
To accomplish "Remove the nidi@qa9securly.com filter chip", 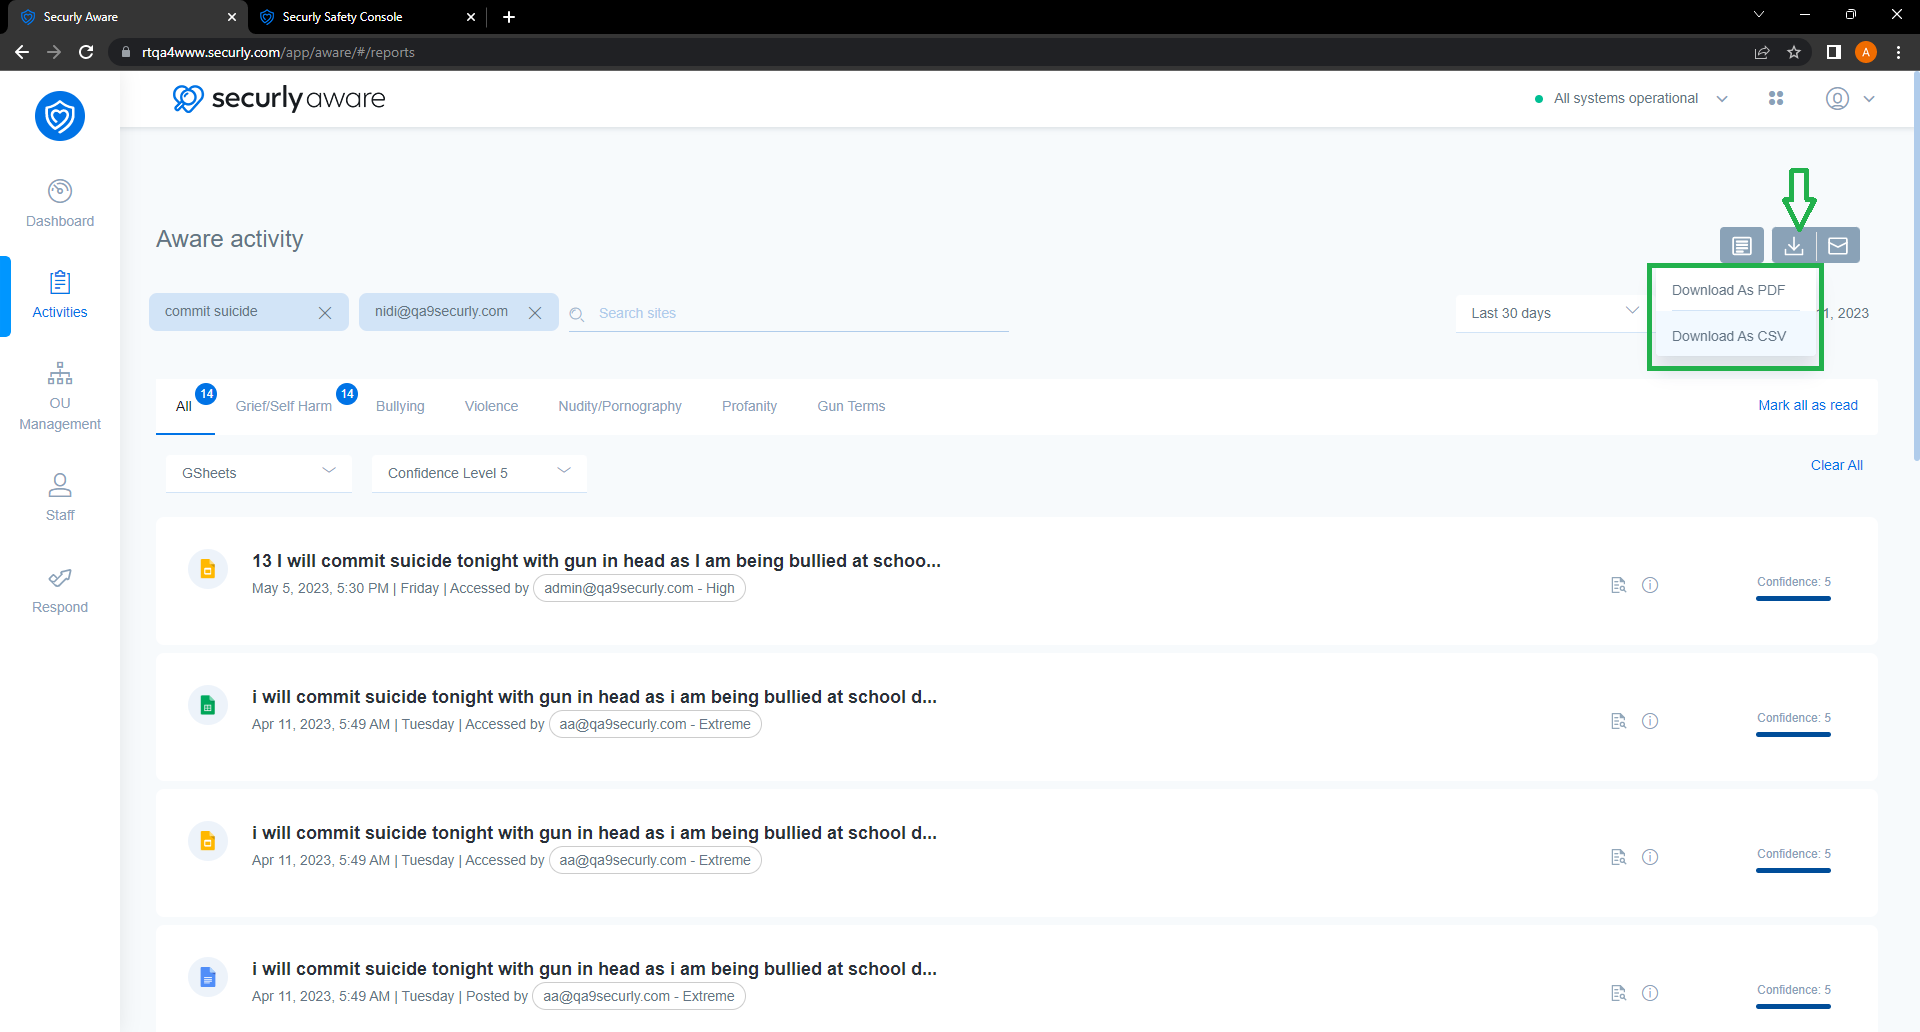I will 535,313.
